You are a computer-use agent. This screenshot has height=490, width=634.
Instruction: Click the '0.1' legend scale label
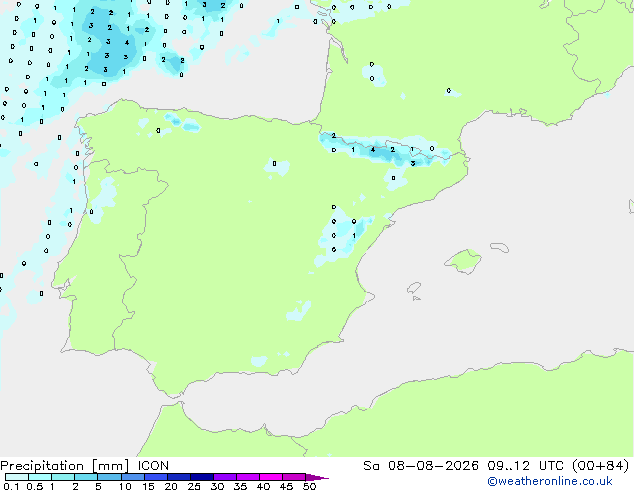pyautogui.click(x=11, y=486)
